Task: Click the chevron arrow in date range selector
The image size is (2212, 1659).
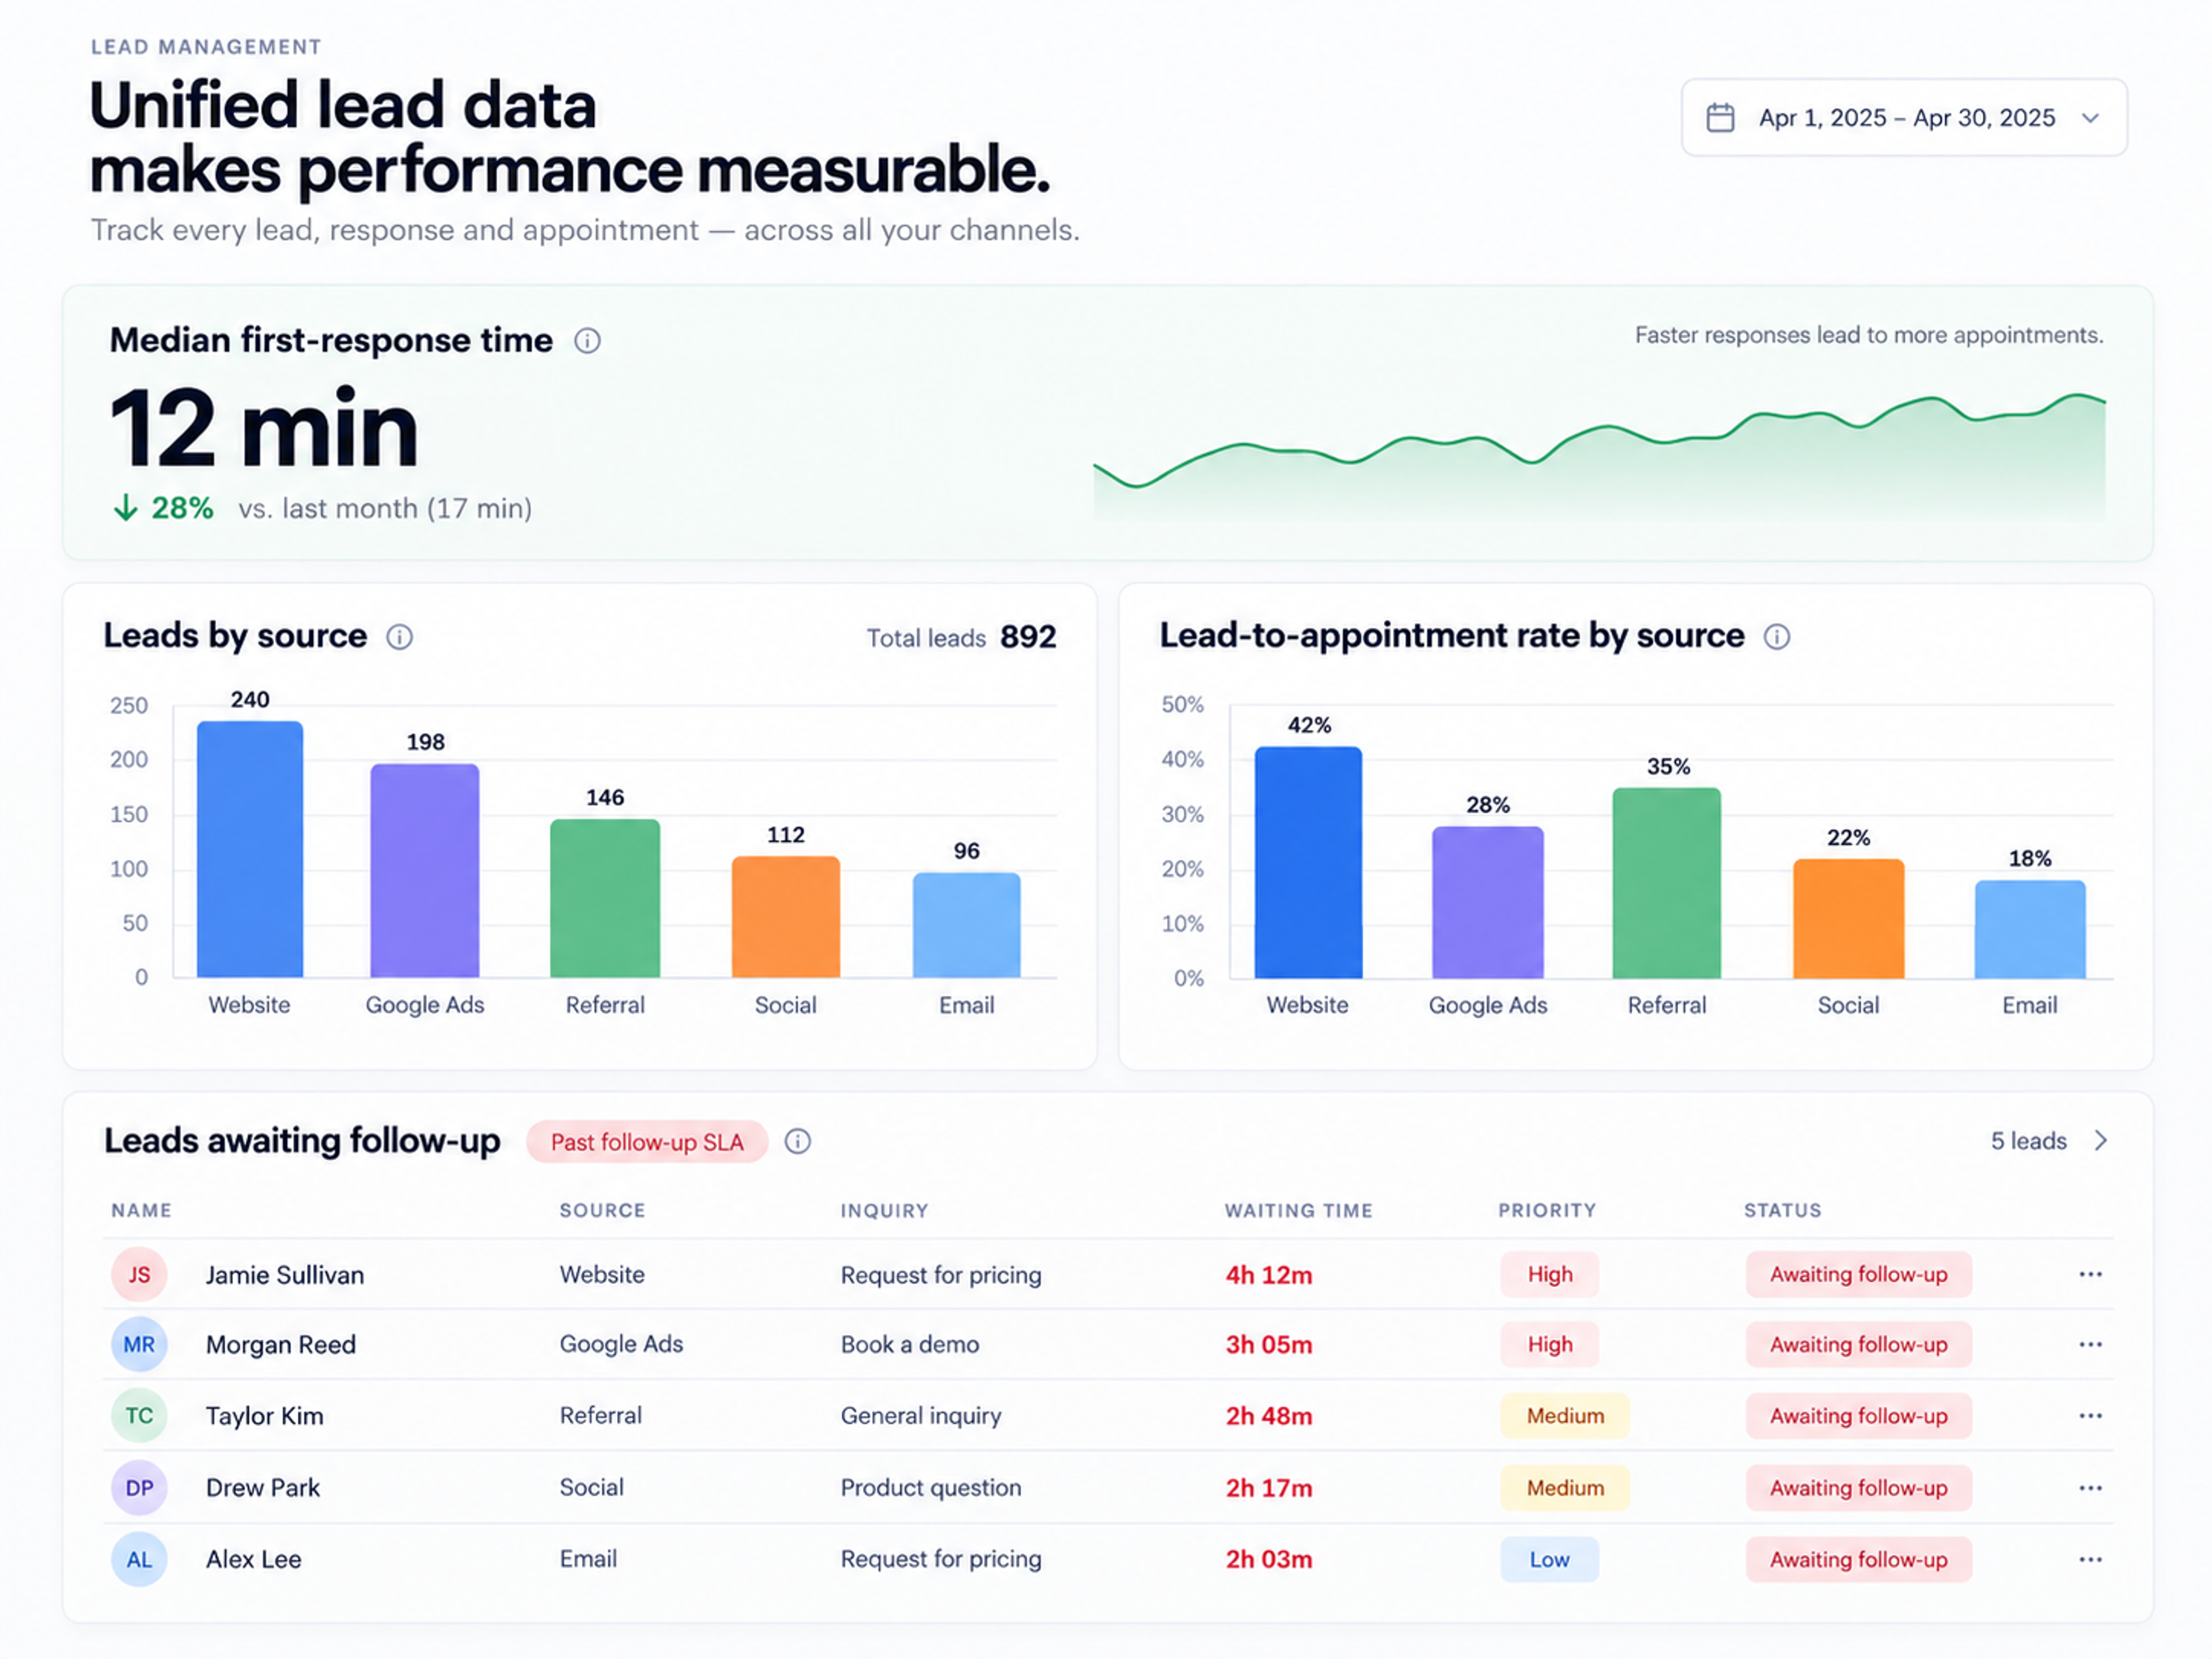Action: [x=2090, y=118]
